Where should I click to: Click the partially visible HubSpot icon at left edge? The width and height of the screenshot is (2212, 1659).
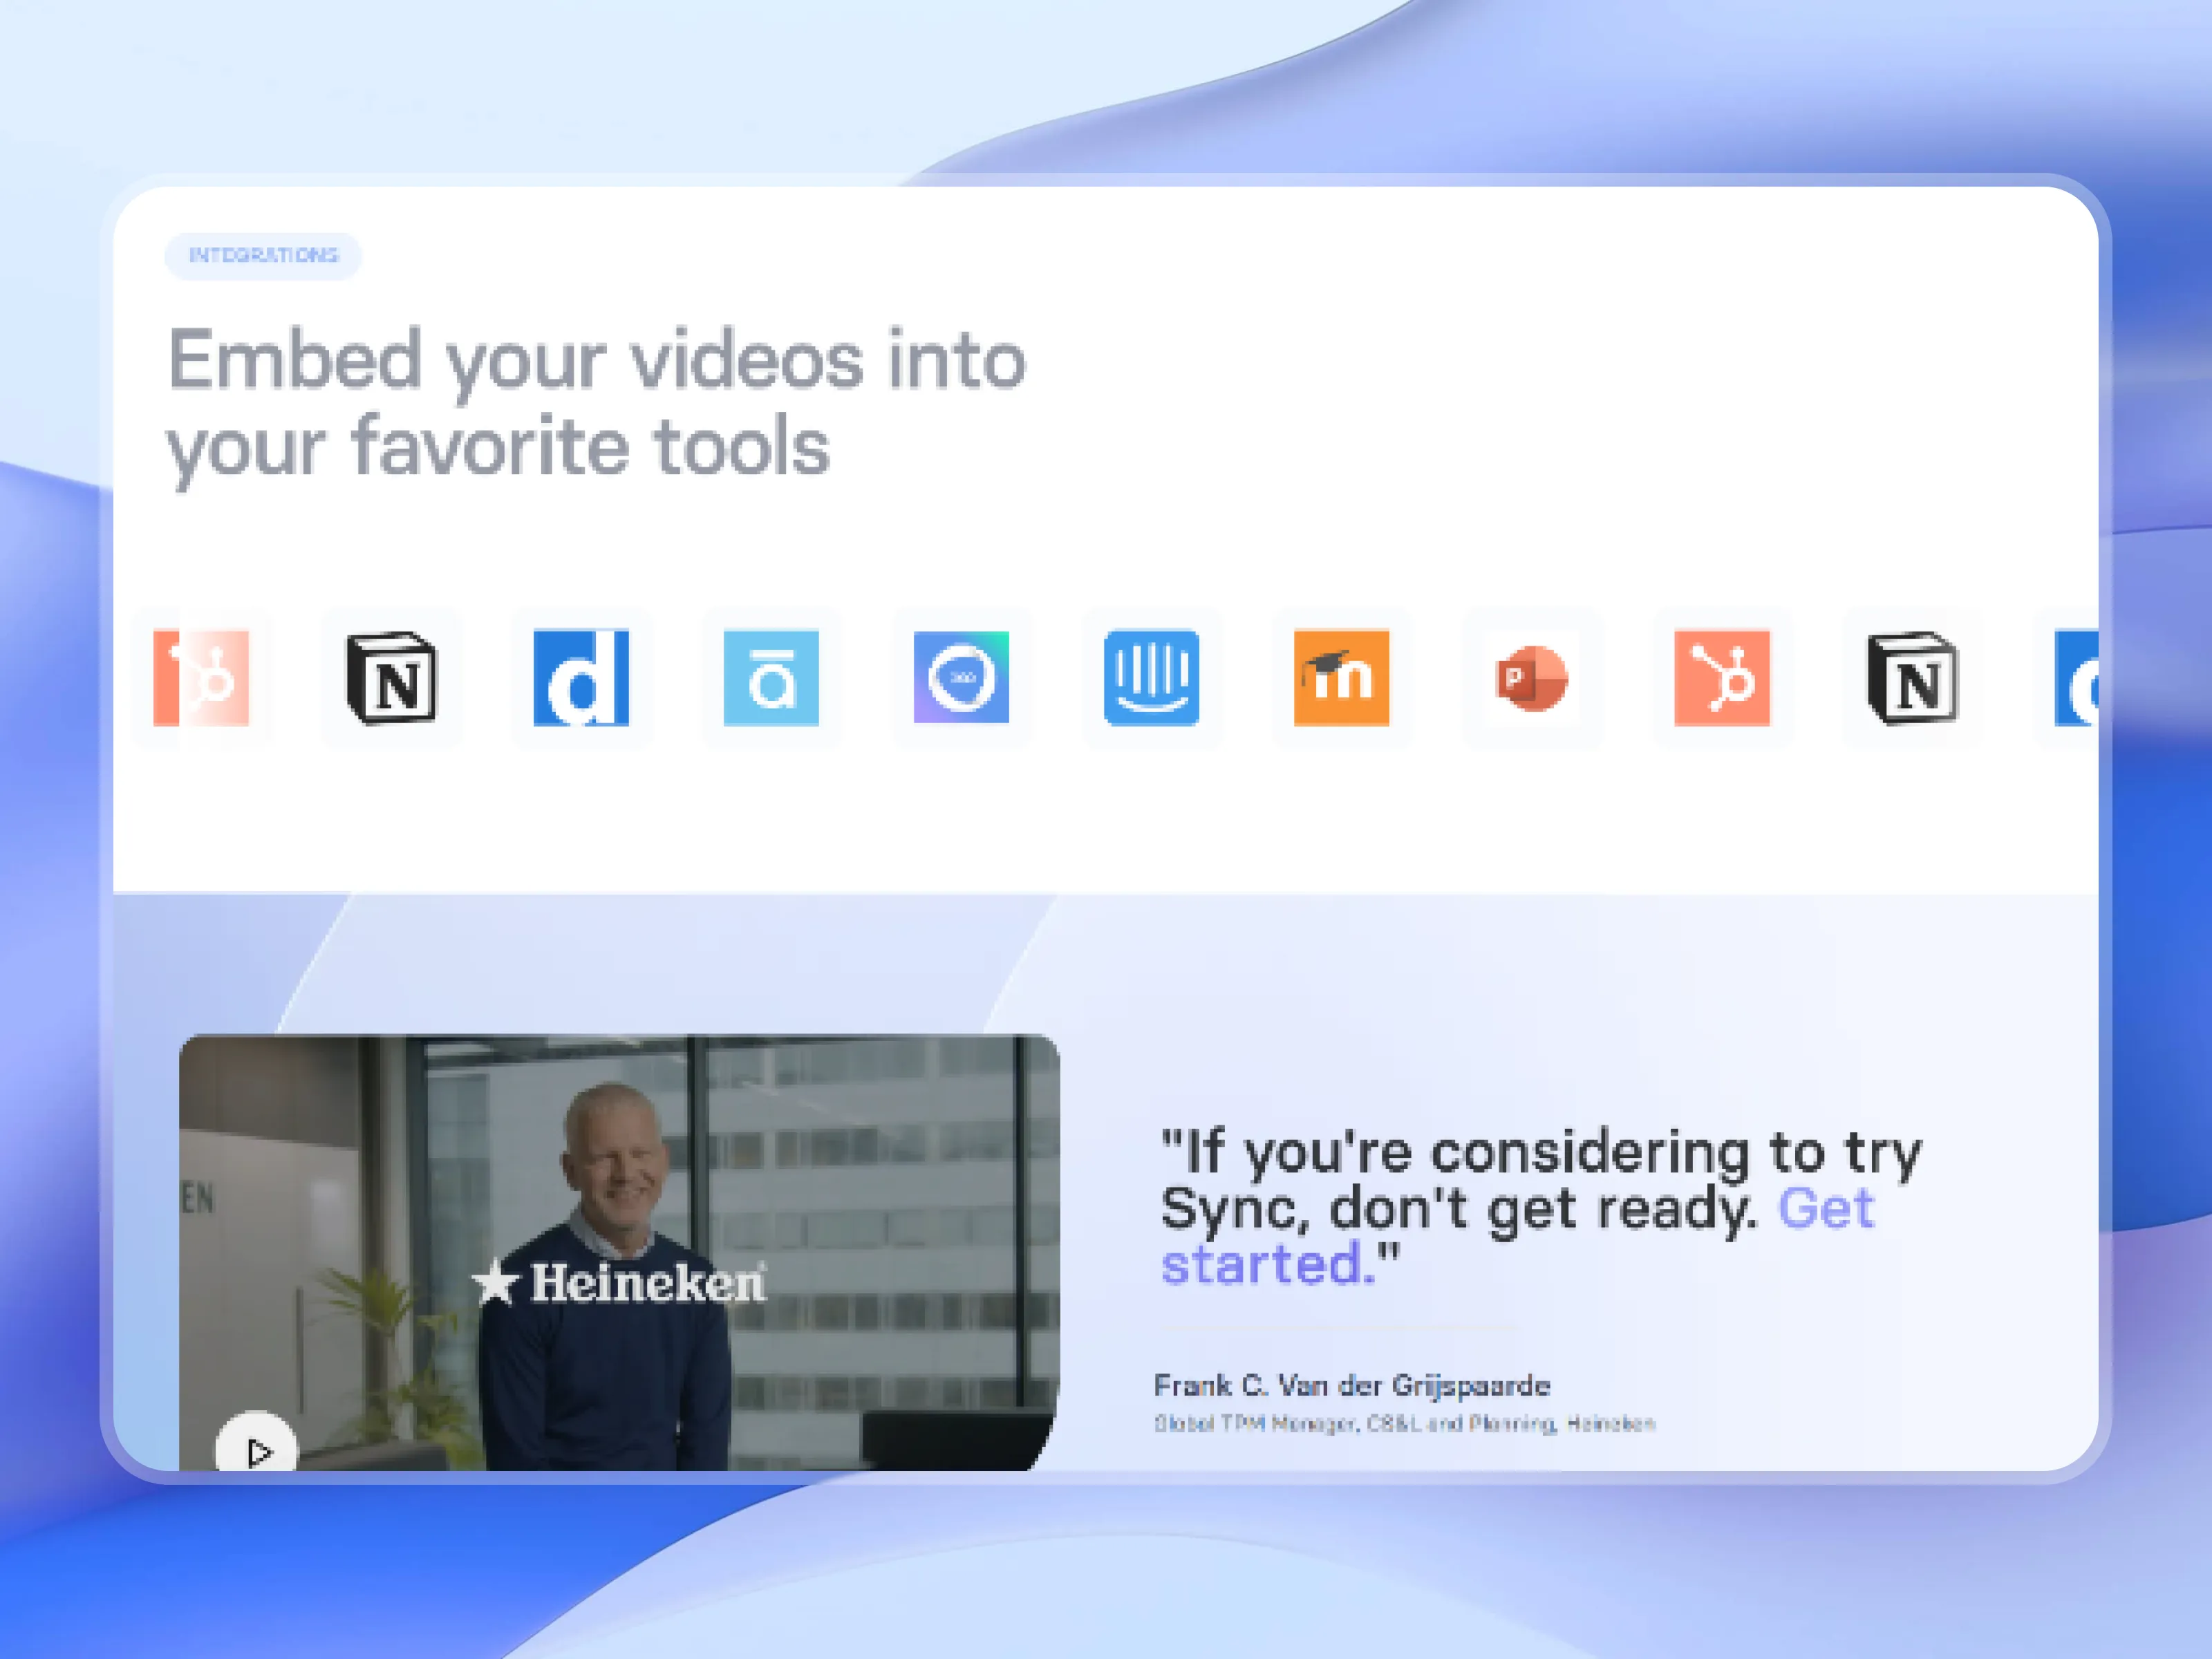[201, 678]
